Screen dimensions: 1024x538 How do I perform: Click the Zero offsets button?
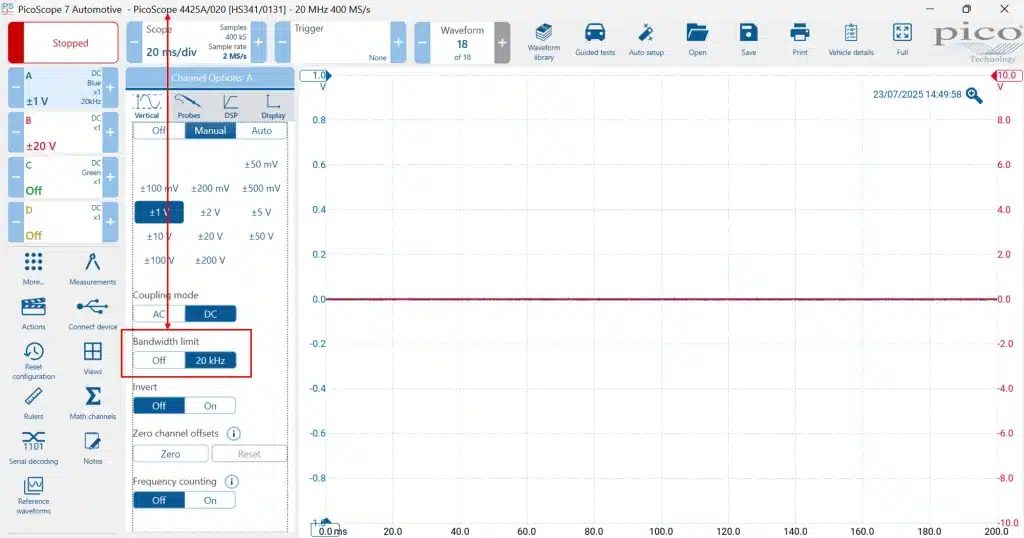(x=170, y=454)
